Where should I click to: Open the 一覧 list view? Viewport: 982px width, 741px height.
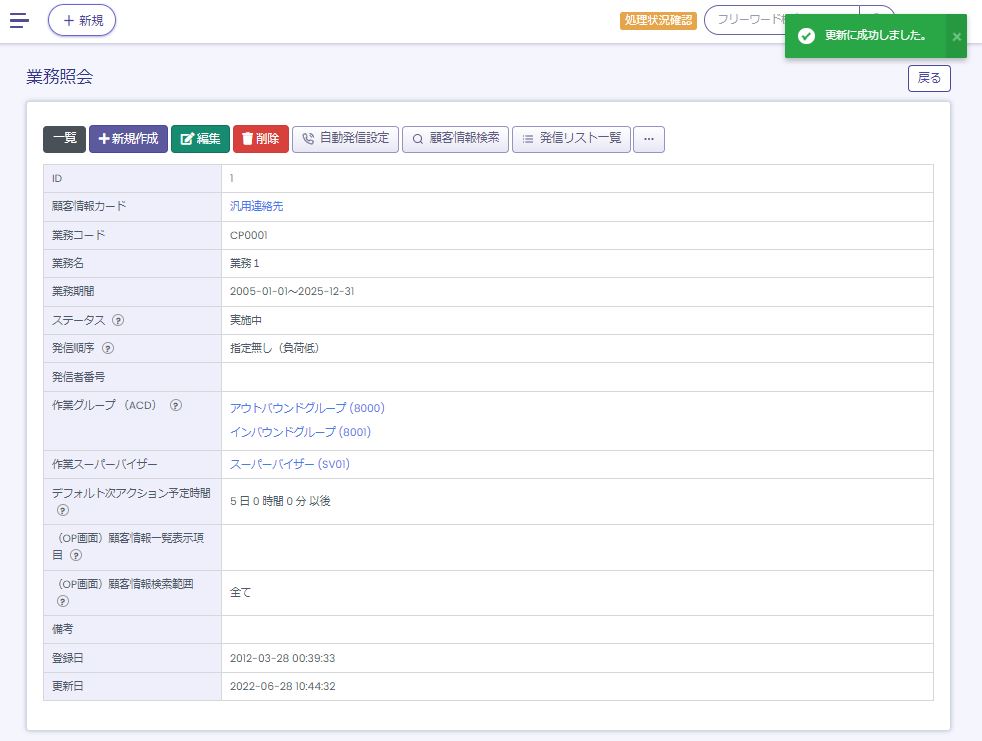64,139
